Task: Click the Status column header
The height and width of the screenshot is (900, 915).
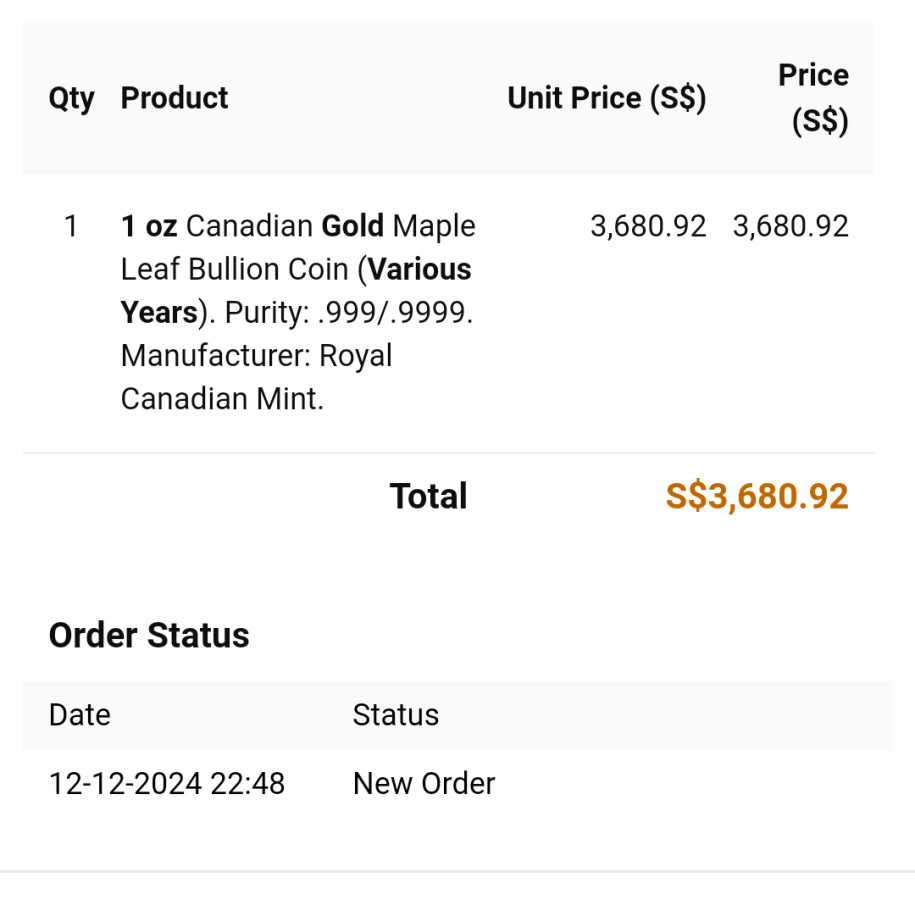Action: (395, 715)
